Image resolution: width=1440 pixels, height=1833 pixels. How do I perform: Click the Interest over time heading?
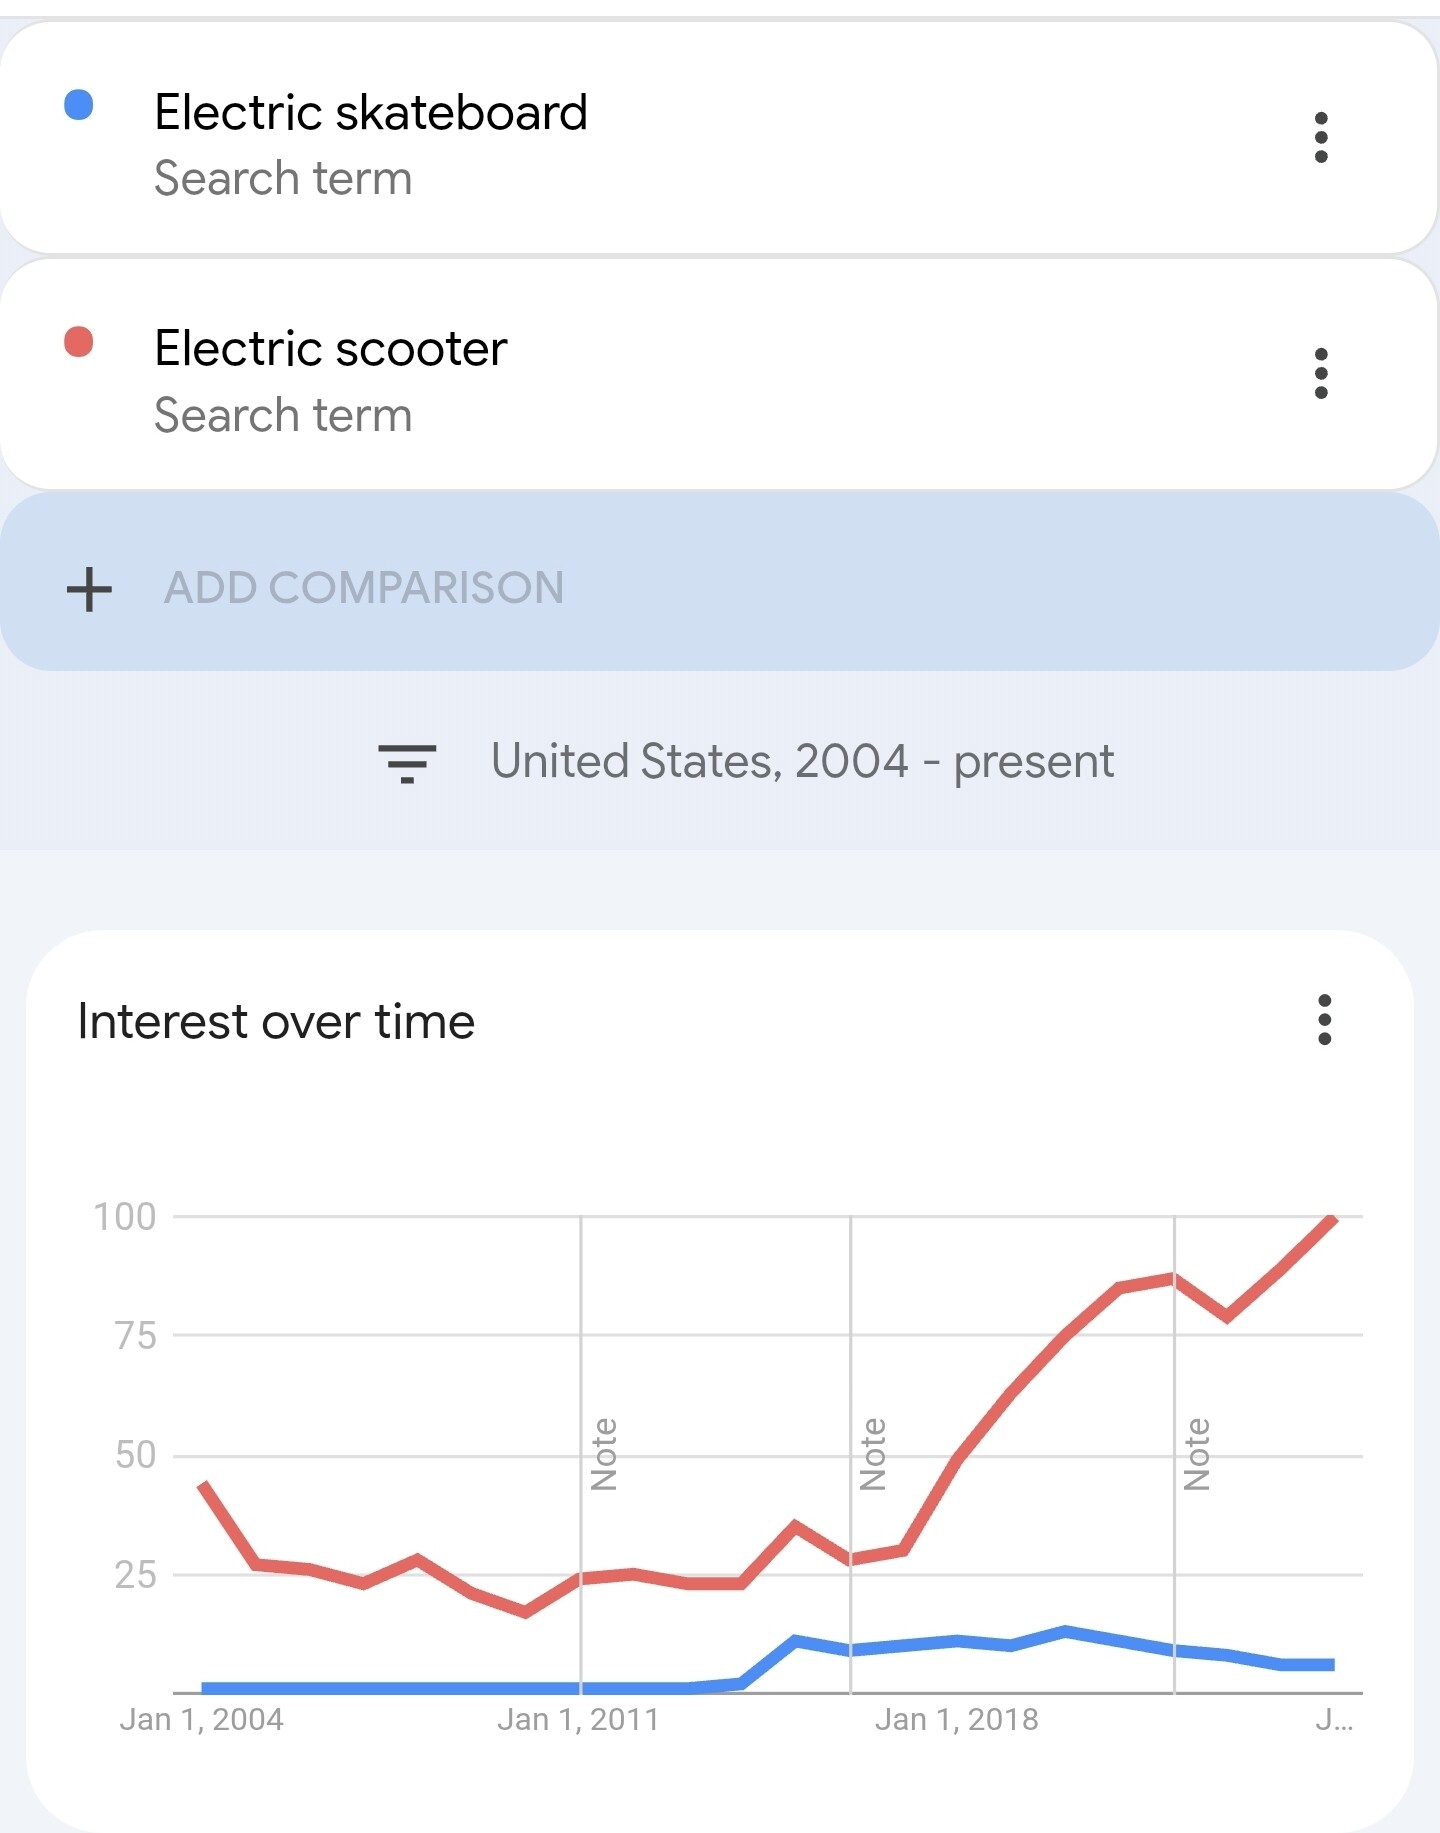click(276, 1022)
